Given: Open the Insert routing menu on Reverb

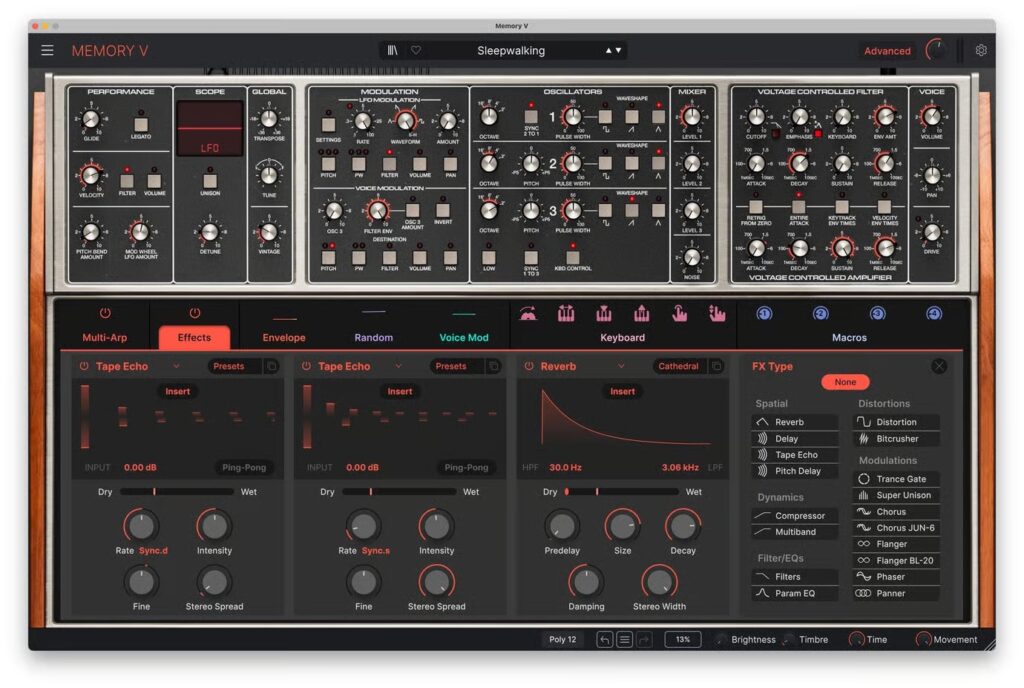Looking at the screenshot, I should click(x=622, y=391).
